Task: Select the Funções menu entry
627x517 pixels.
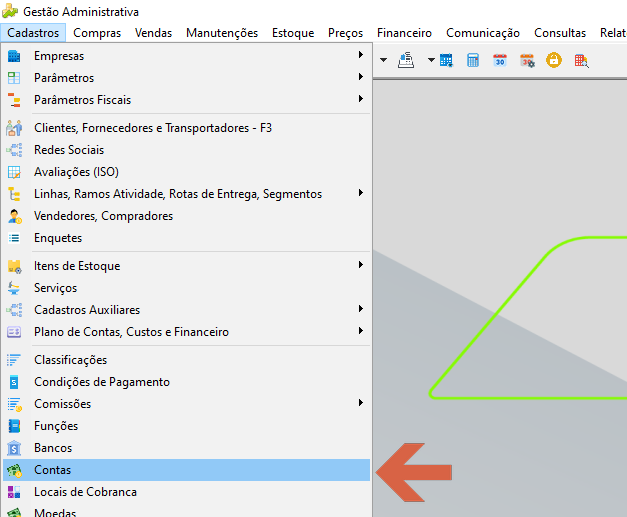Action: tap(186, 426)
